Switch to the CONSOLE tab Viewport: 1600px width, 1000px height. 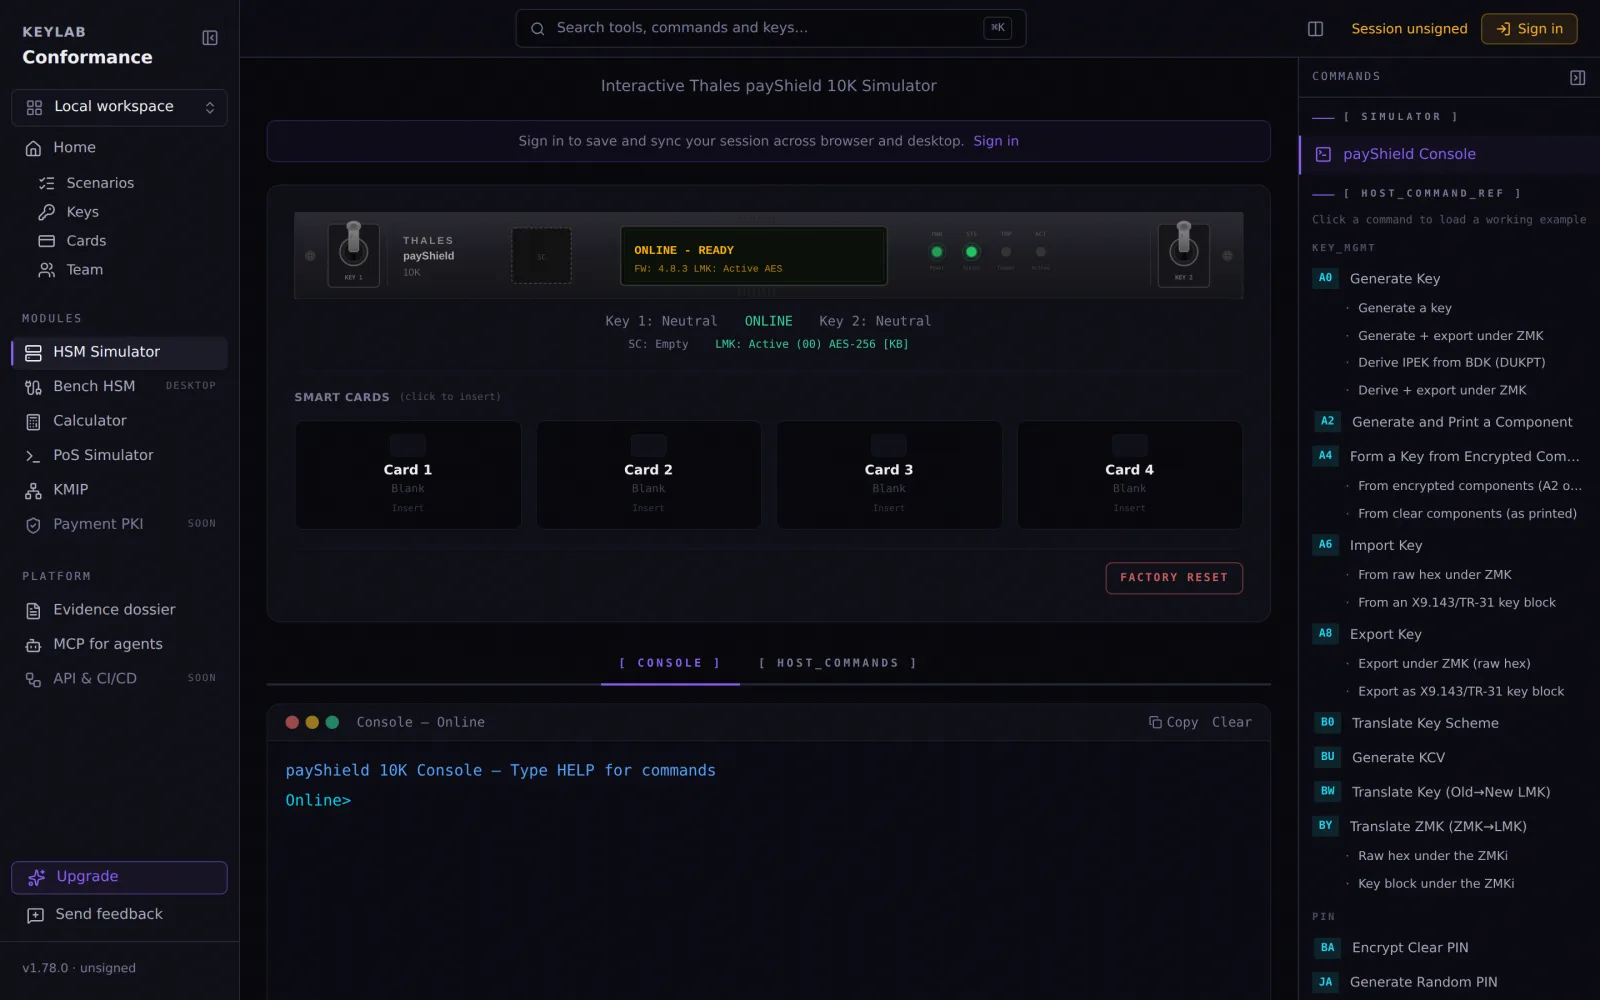(670, 664)
